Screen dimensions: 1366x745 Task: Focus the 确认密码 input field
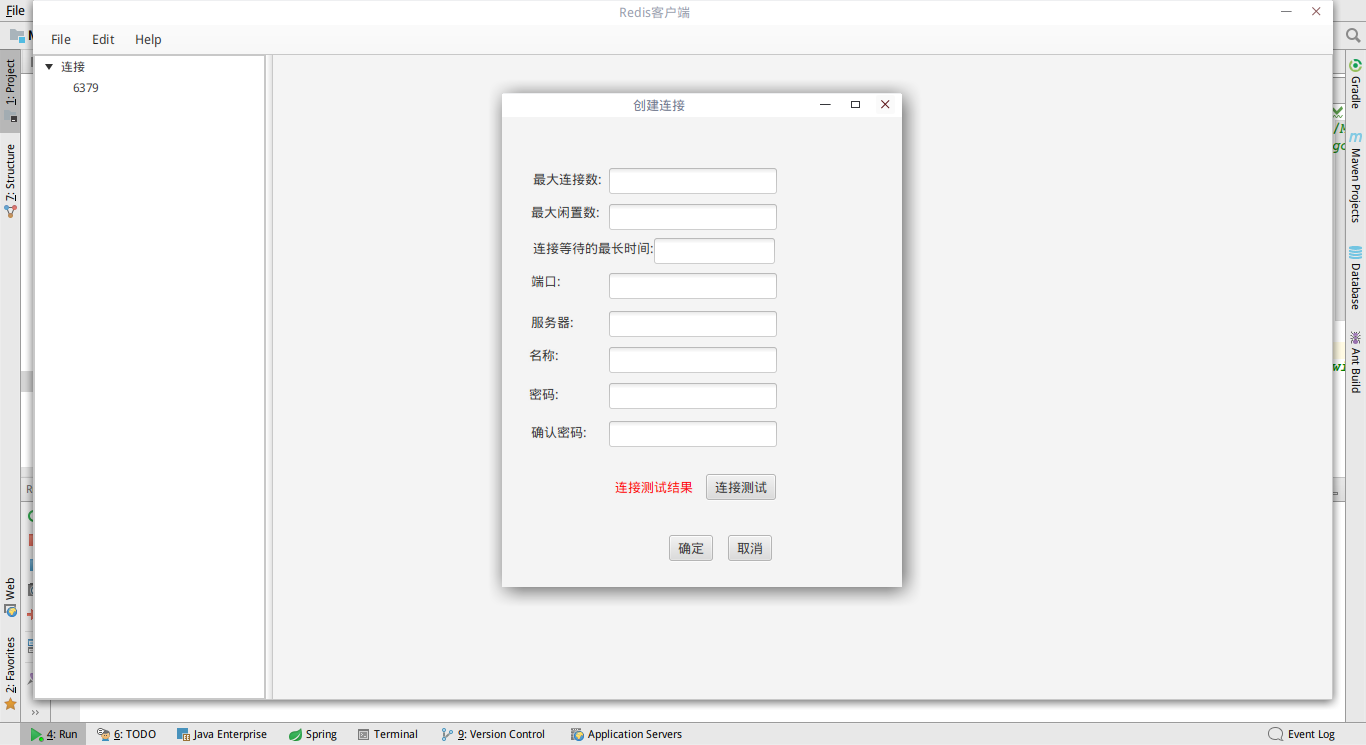(693, 434)
